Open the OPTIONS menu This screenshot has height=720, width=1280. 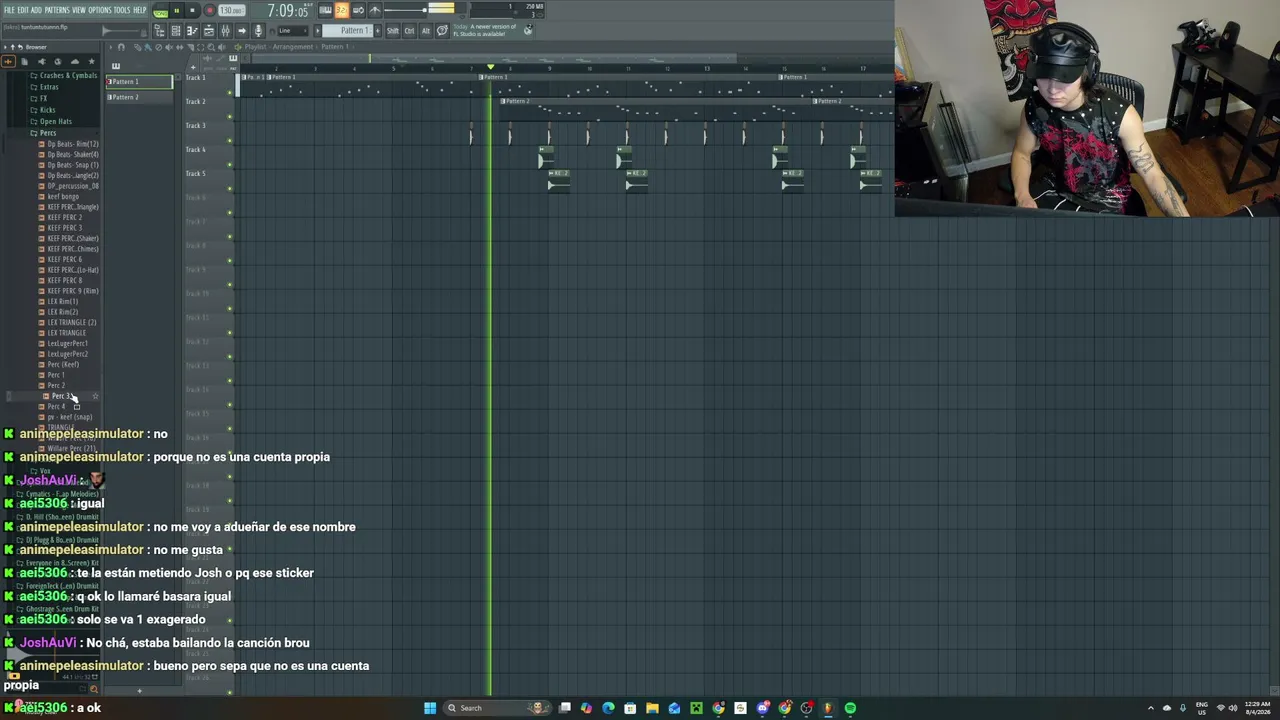coord(100,10)
